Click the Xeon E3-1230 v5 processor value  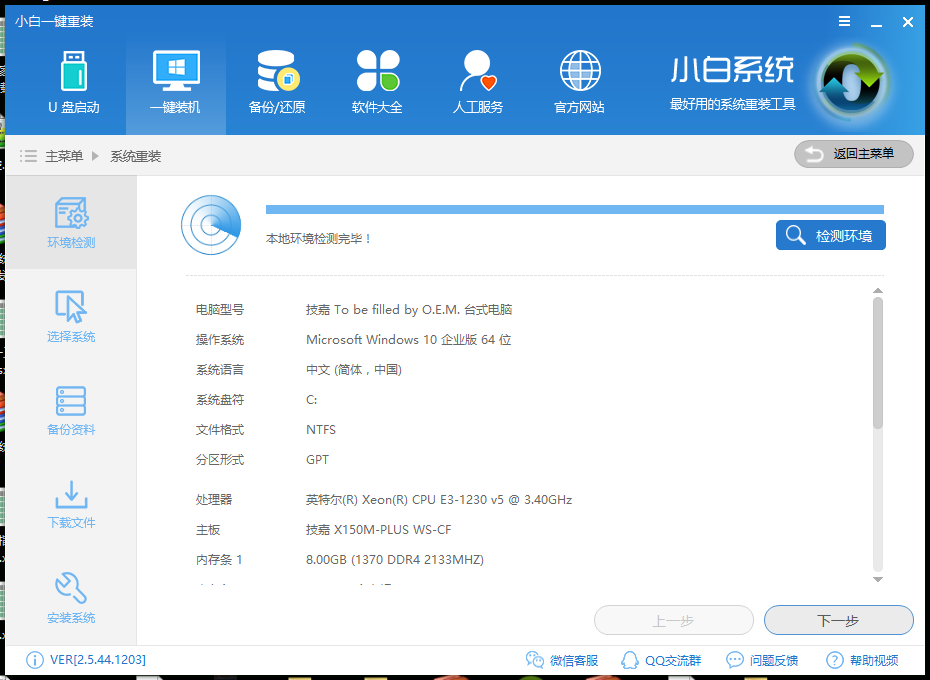point(439,500)
